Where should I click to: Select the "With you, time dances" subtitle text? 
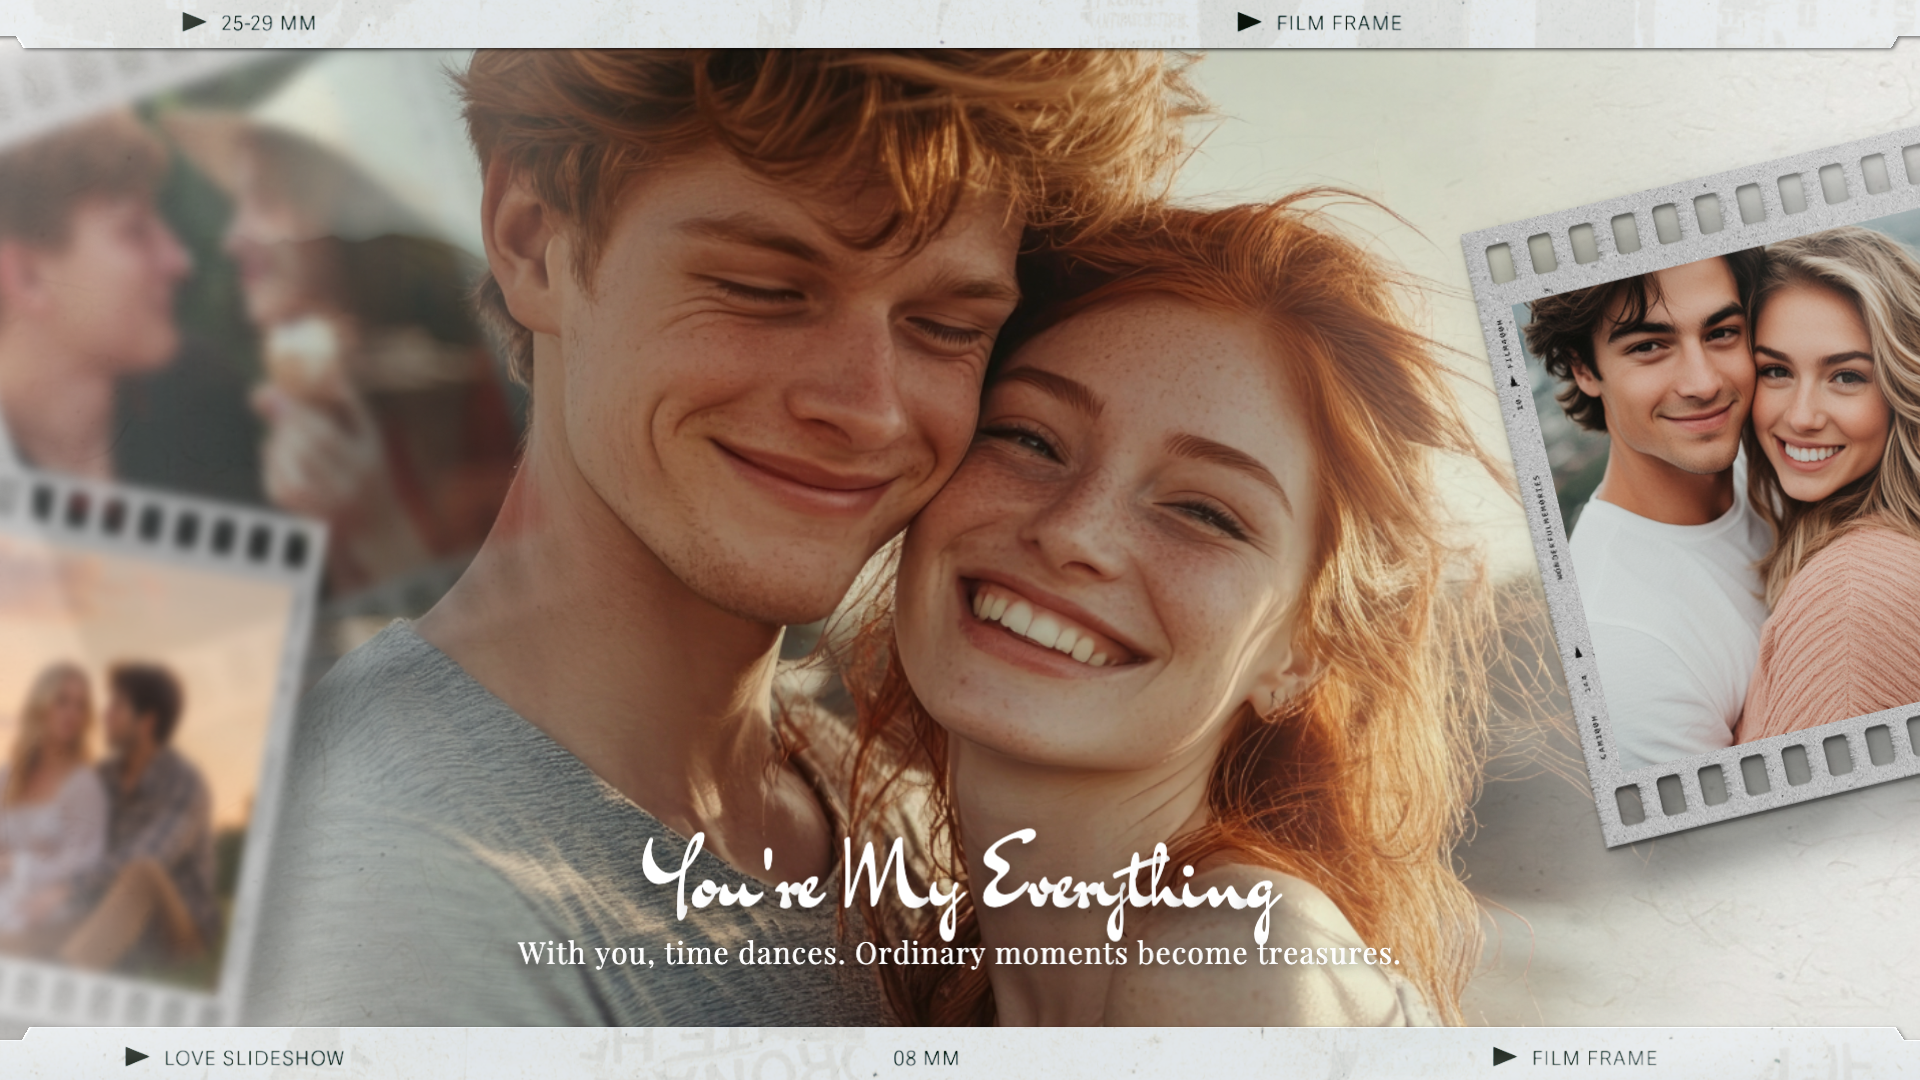[x=958, y=953]
